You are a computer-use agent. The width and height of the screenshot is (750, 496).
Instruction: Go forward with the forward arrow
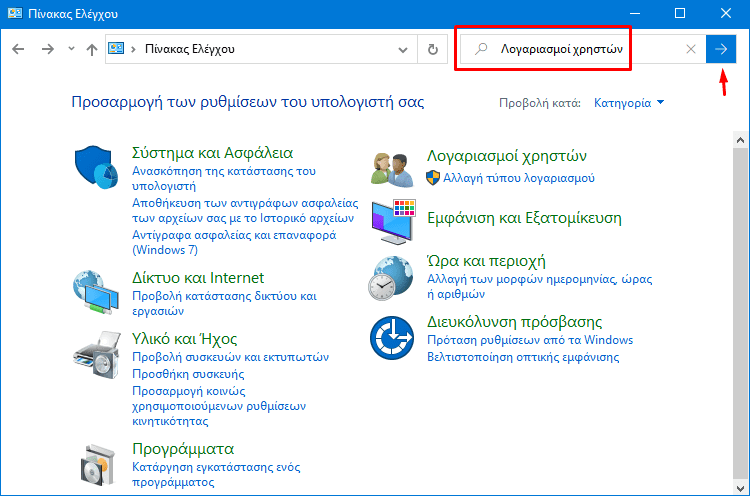47,49
